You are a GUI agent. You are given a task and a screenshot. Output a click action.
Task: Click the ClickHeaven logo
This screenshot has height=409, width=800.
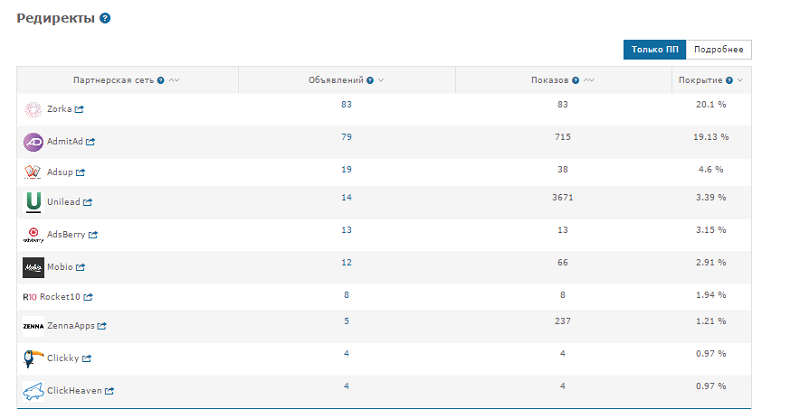pos(33,391)
